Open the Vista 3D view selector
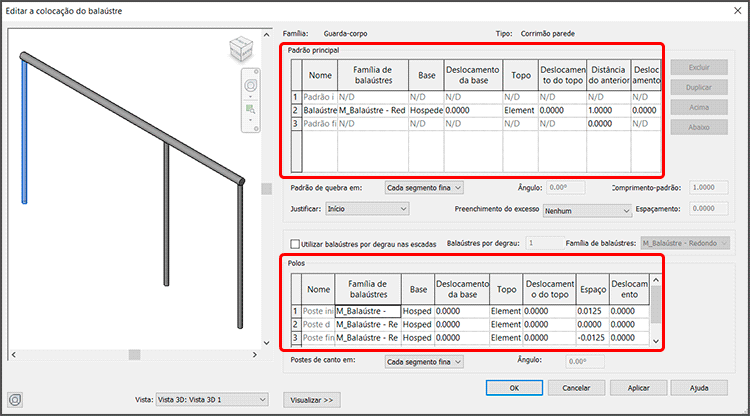750x416 pixels. 212,400
